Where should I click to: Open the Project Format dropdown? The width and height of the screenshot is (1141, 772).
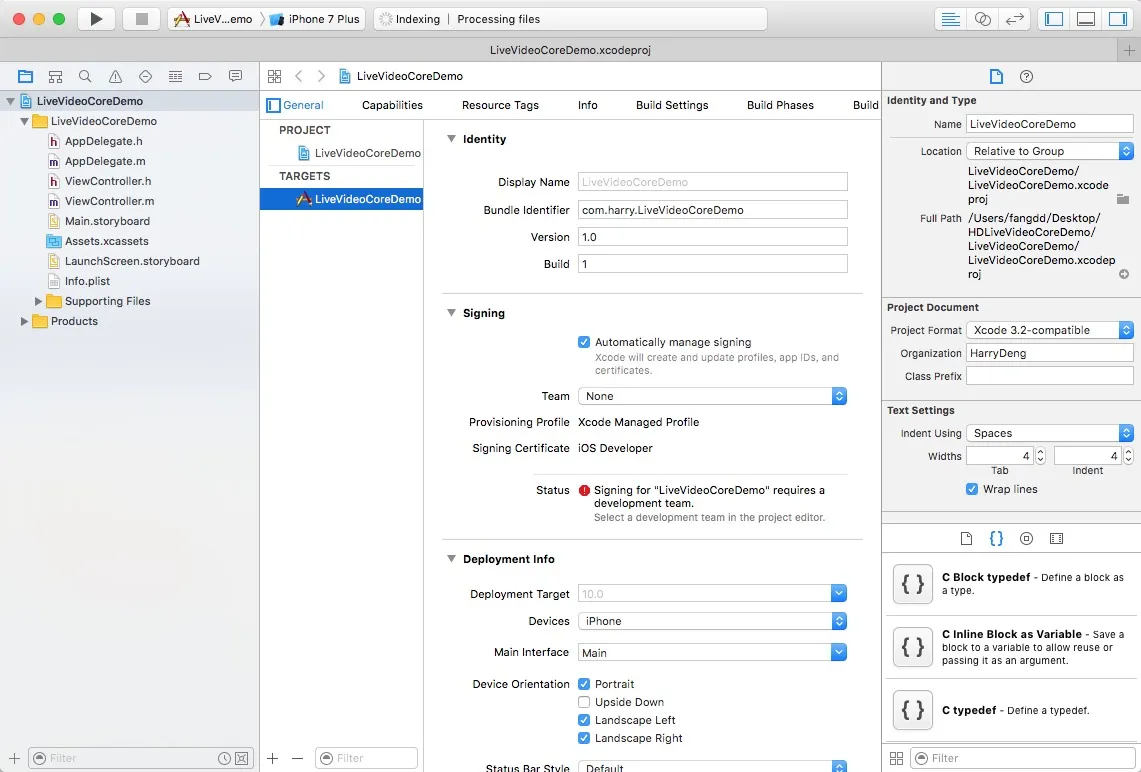(1049, 330)
